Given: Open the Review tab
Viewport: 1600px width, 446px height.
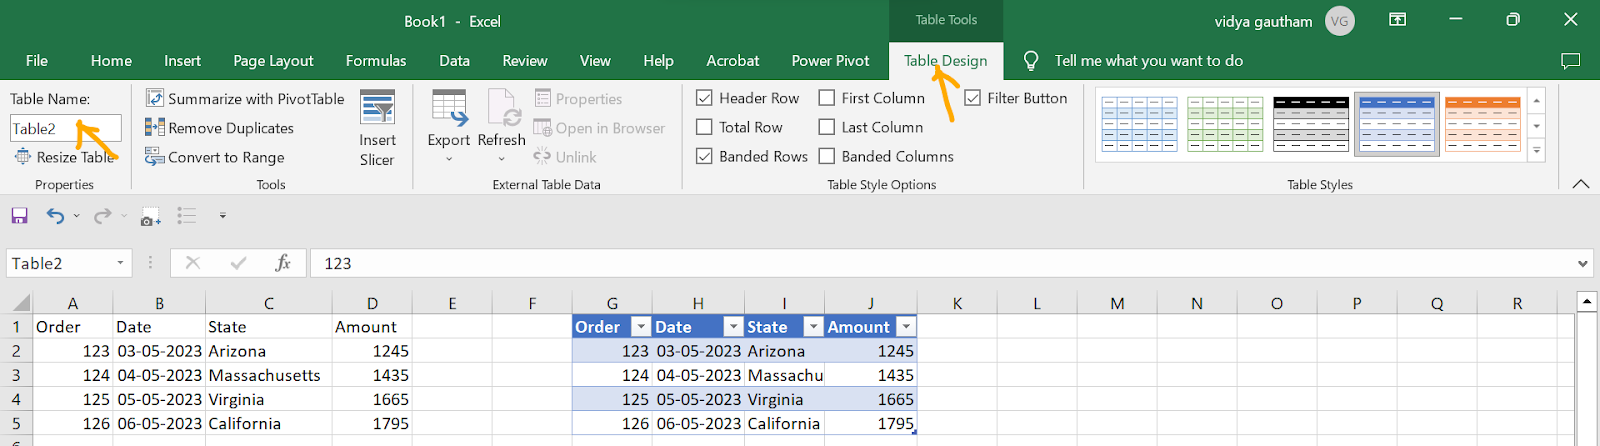Looking at the screenshot, I should [x=525, y=61].
